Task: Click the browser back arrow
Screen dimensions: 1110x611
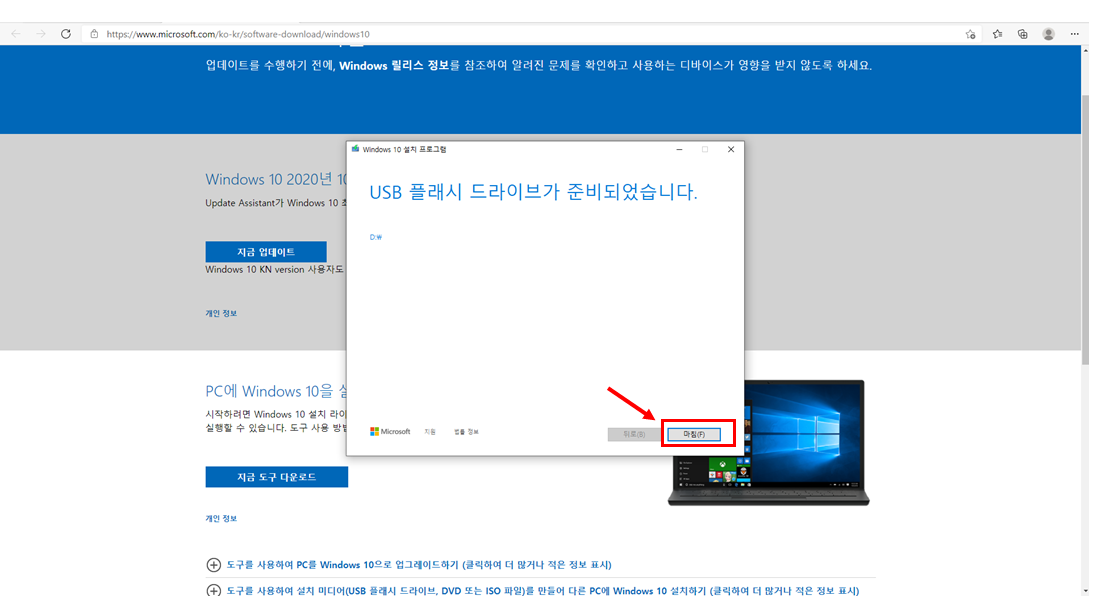Action: pos(16,34)
